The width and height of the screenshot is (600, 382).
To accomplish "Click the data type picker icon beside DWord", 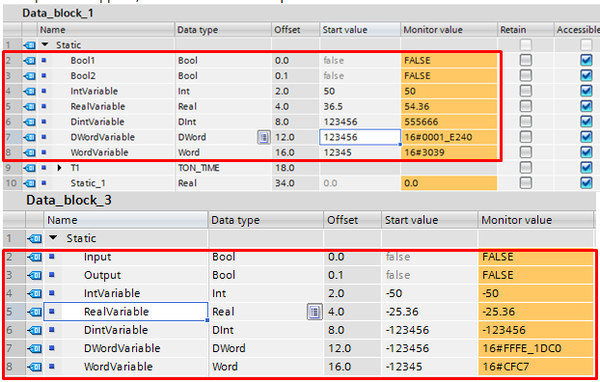I will [264, 137].
